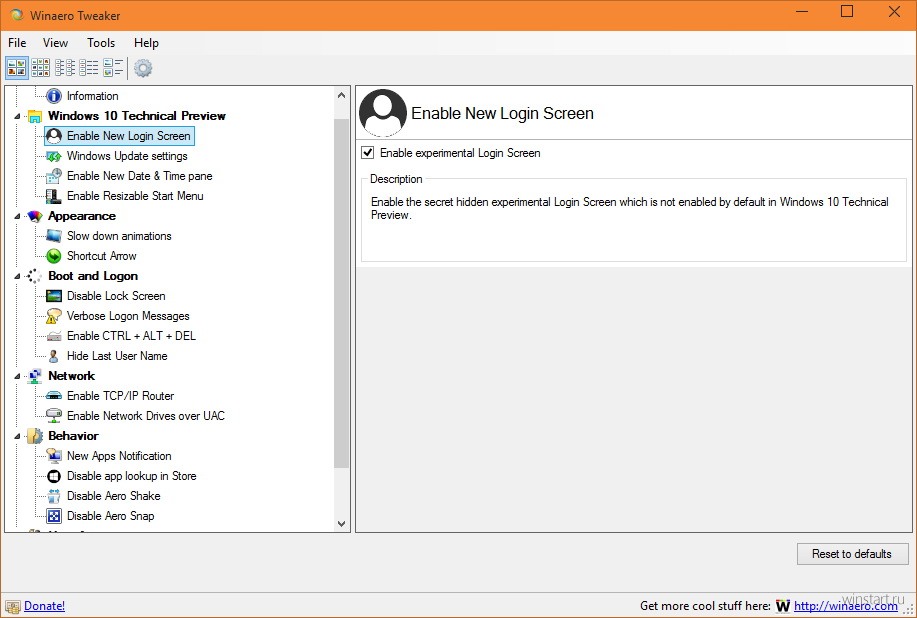Viewport: 917px width, 618px height.
Task: Click the Enable TCP/IP Router icon
Action: click(54, 396)
